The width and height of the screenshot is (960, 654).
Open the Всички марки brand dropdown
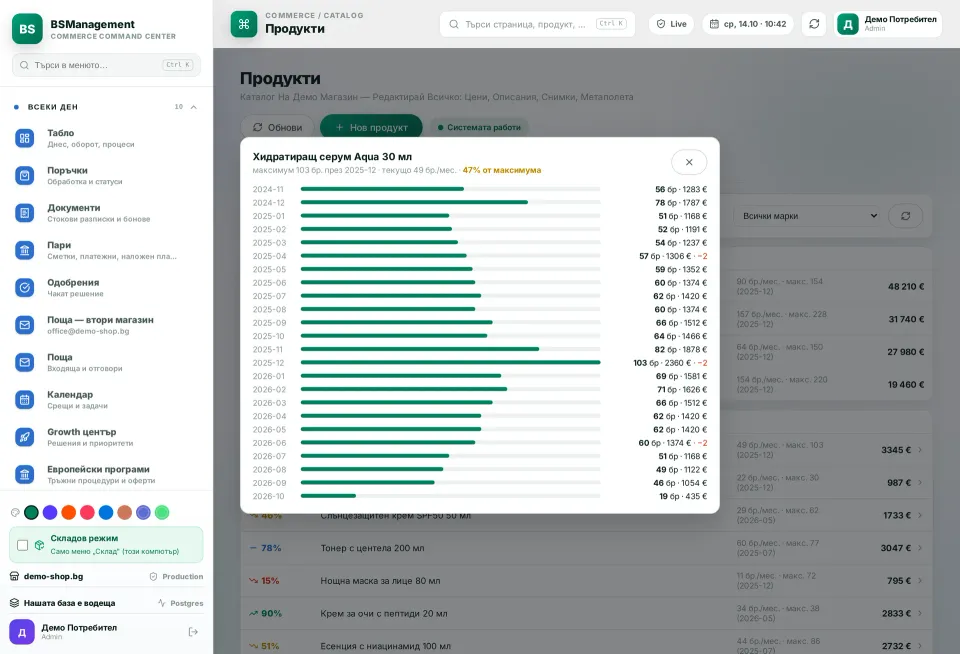(x=808, y=216)
